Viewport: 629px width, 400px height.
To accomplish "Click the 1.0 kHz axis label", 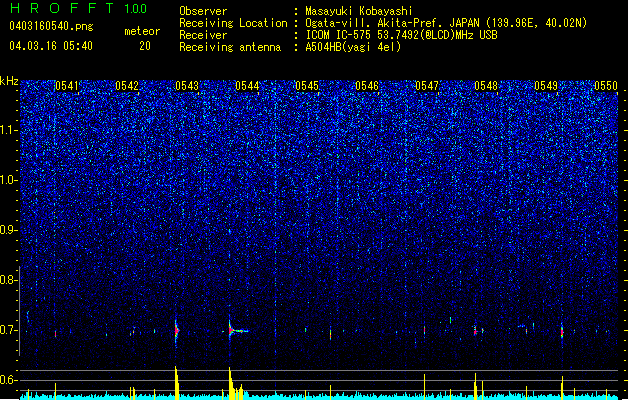I will click(x=9, y=180).
